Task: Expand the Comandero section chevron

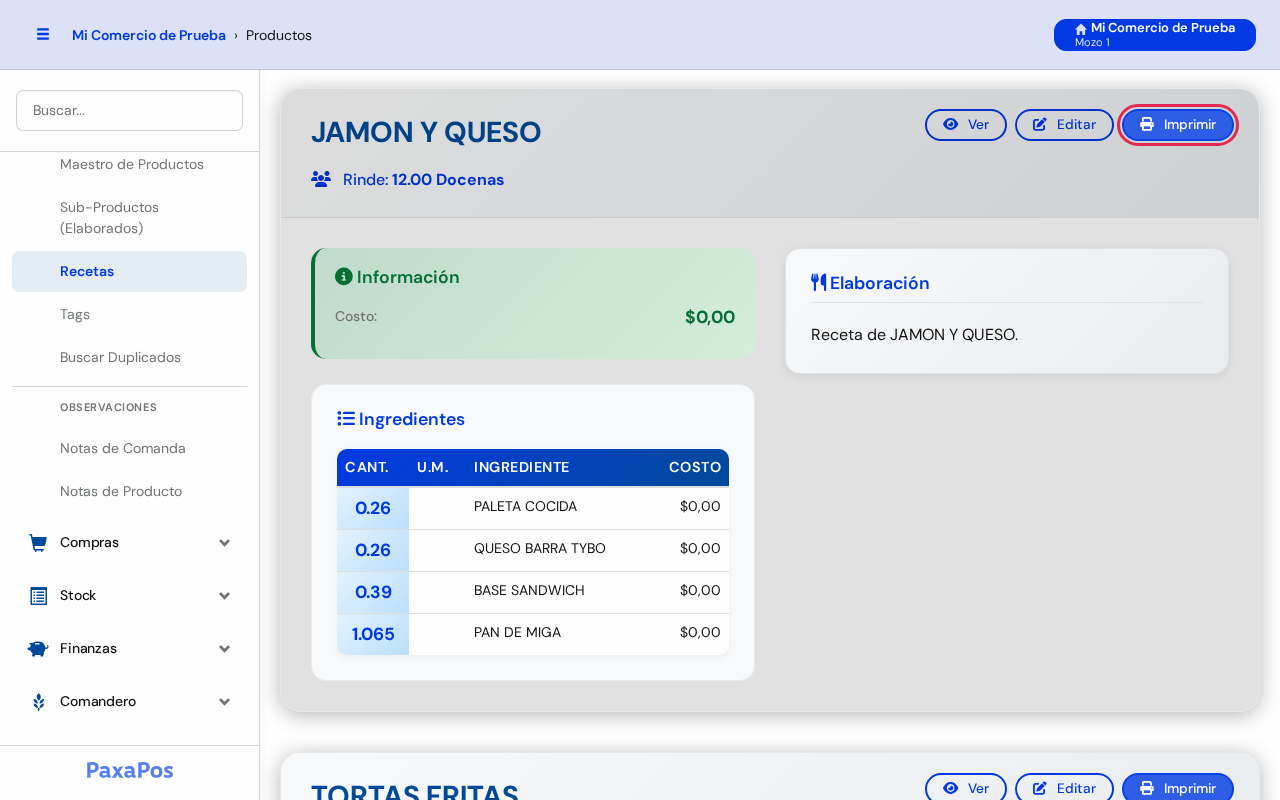Action: [x=225, y=702]
